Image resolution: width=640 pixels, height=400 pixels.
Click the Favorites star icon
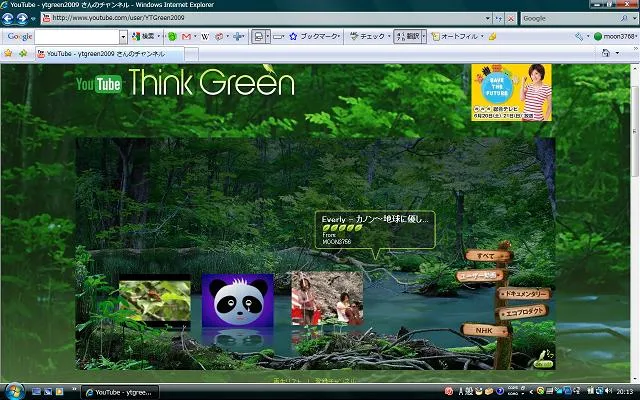(x=8, y=53)
